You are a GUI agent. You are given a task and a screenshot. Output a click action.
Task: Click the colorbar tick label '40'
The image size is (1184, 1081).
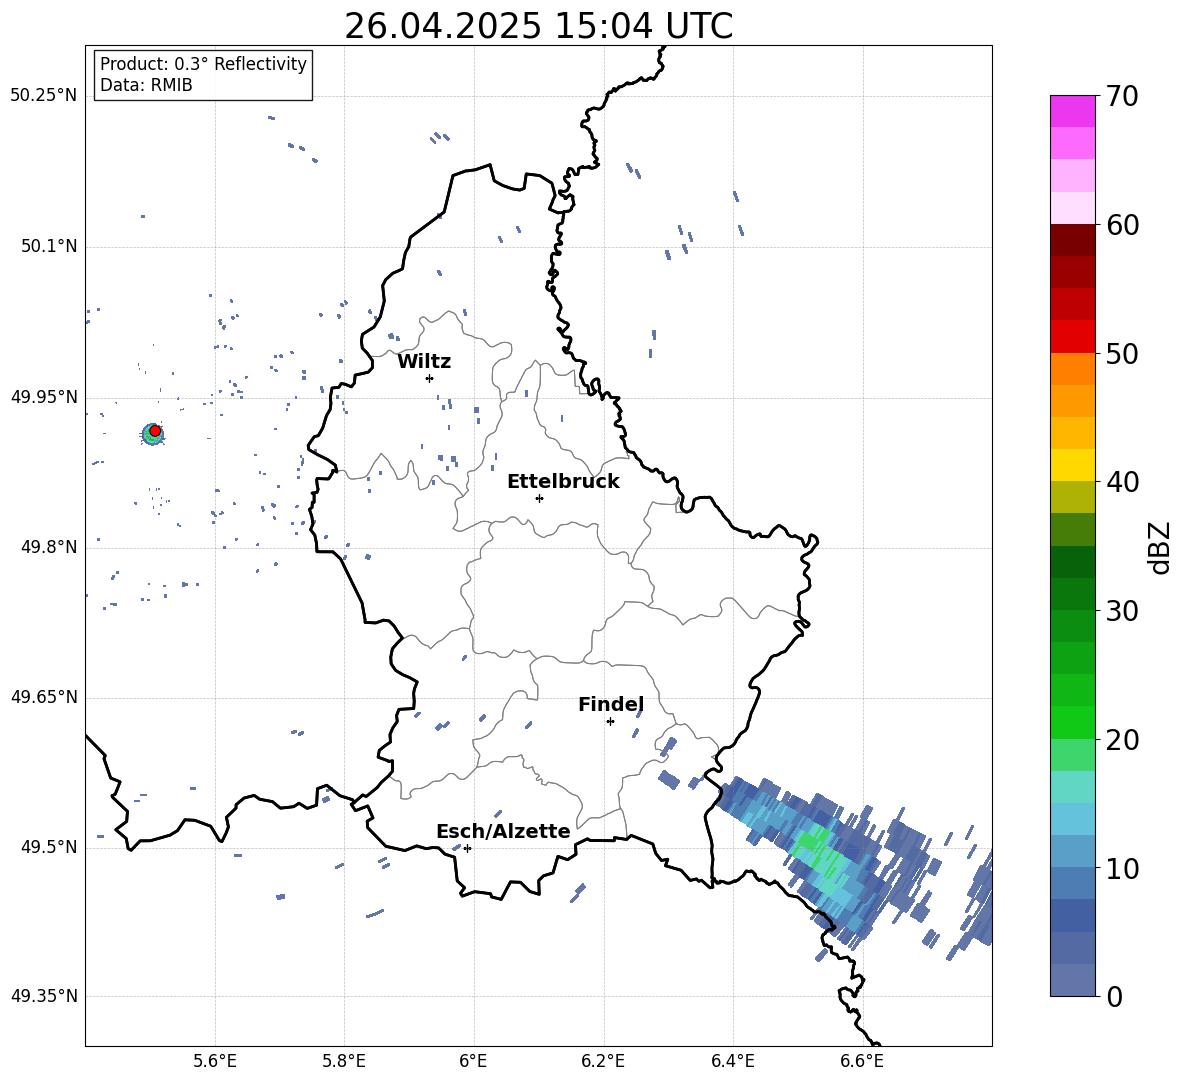(1122, 482)
